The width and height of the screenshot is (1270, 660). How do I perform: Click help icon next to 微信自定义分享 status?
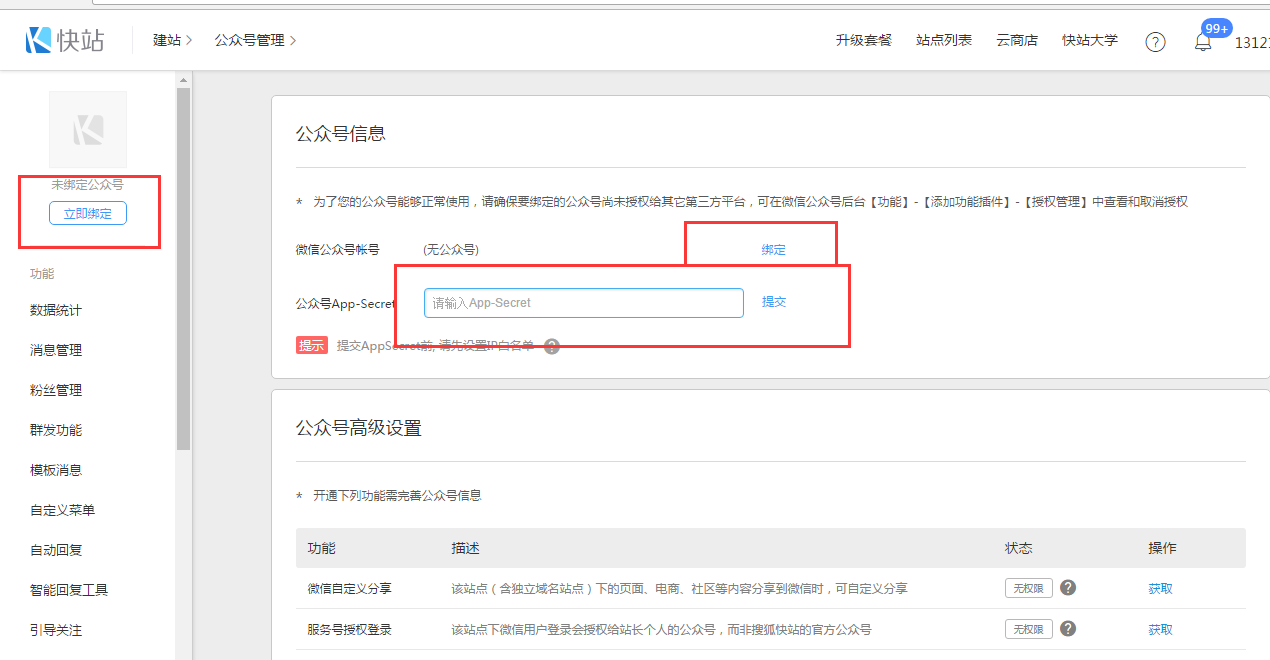pyautogui.click(x=1068, y=588)
